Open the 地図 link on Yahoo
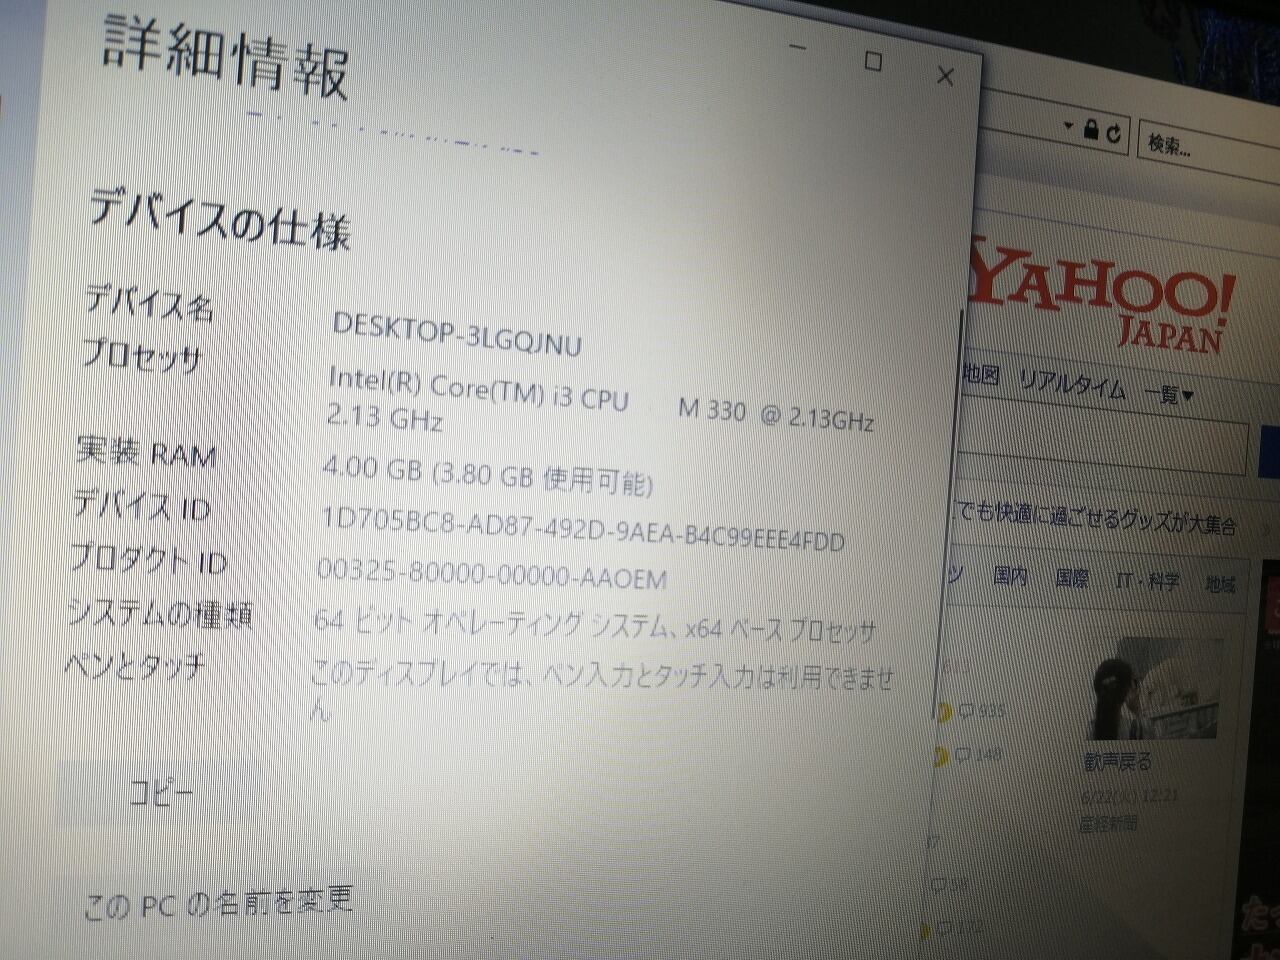1280x960 pixels. pyautogui.click(x=981, y=374)
